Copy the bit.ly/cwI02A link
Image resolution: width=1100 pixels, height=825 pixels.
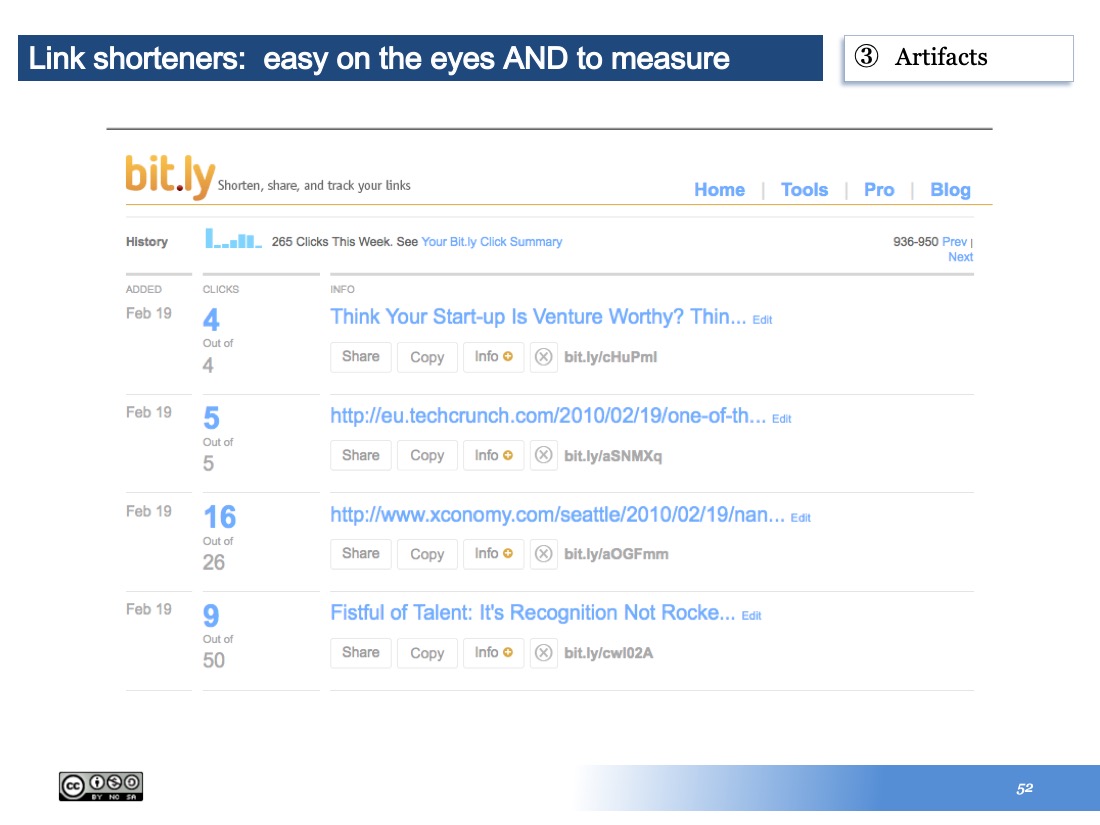coord(427,653)
